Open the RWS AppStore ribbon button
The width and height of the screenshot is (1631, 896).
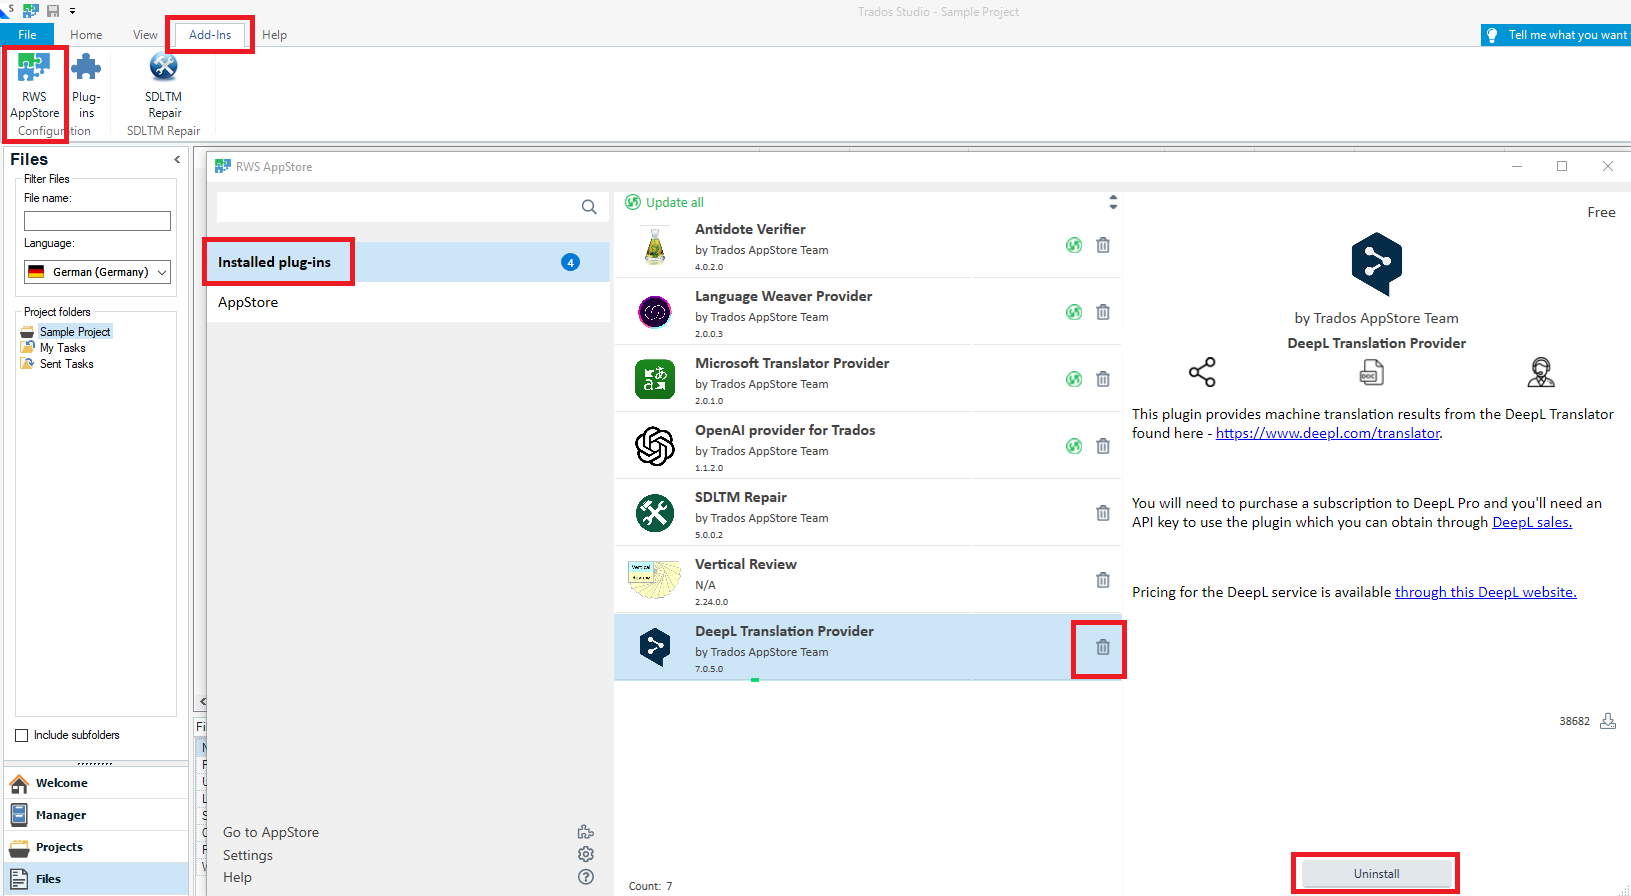point(35,87)
